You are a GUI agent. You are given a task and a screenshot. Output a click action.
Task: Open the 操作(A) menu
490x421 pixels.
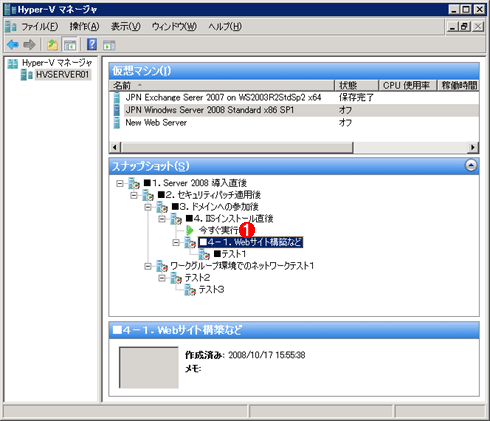pyautogui.click(x=84, y=26)
